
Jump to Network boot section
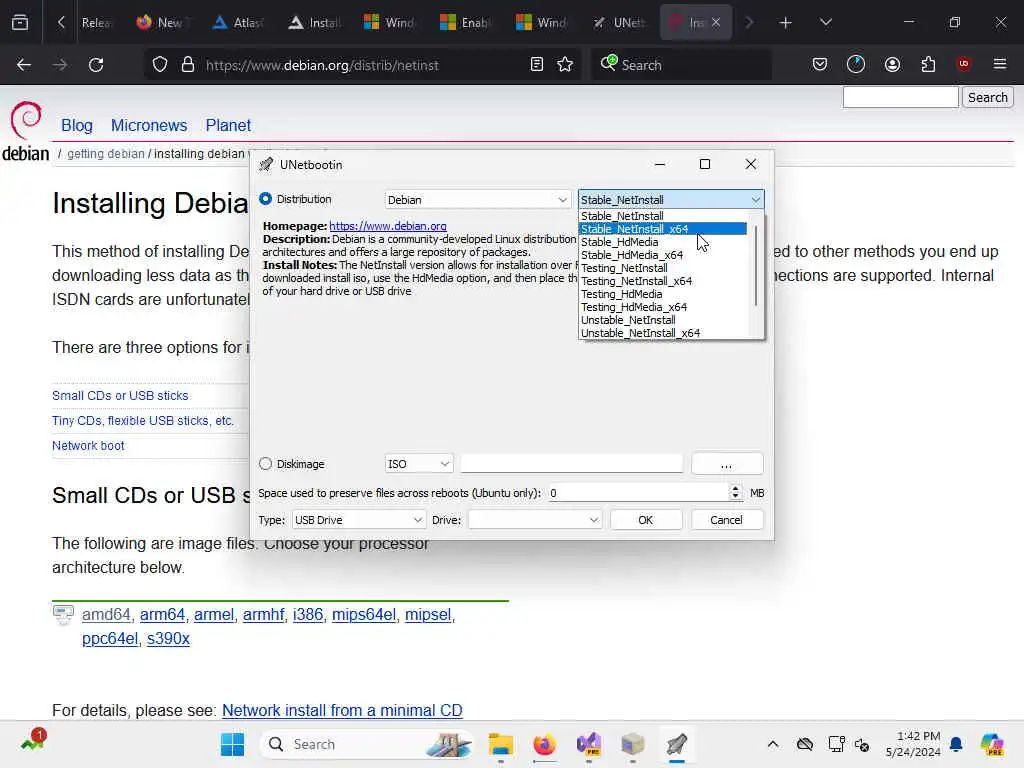click(88, 445)
